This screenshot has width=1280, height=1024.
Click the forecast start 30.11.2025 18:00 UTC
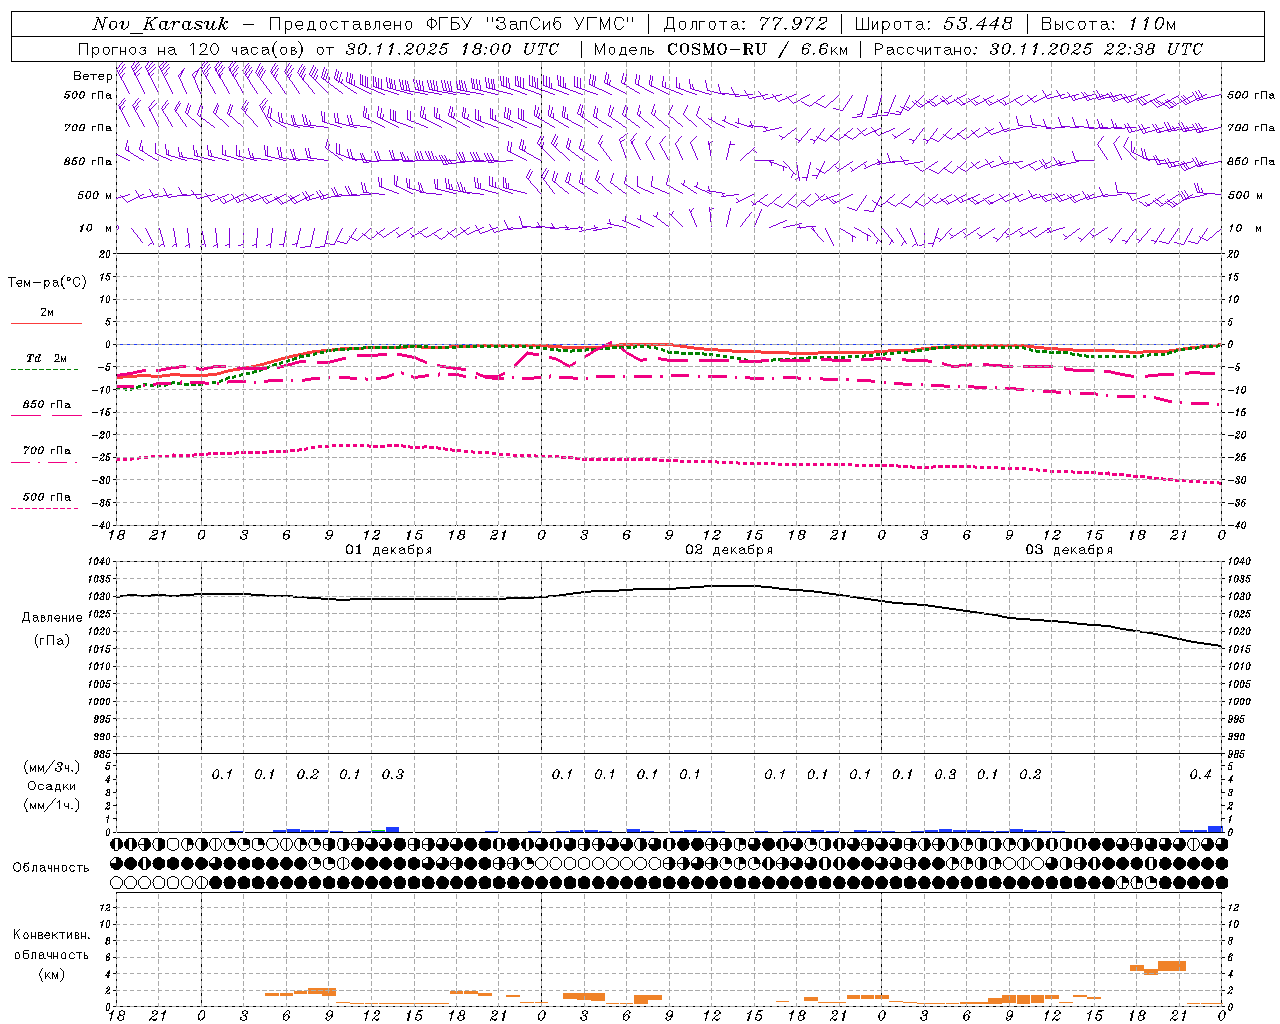pyautogui.click(x=453, y=49)
